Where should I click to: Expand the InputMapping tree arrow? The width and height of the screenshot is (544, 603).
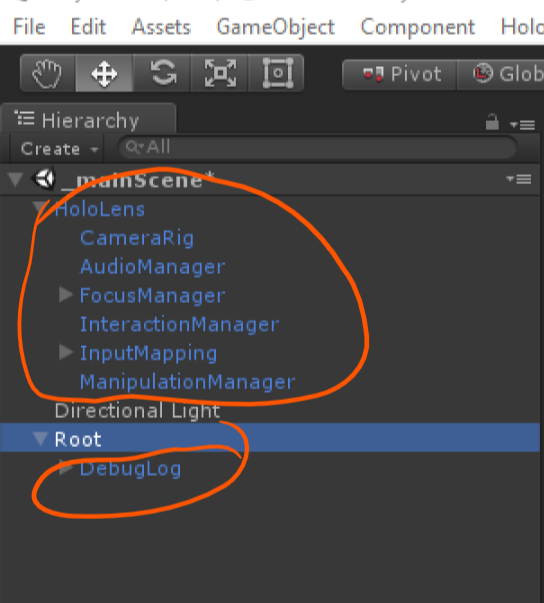(x=66, y=352)
